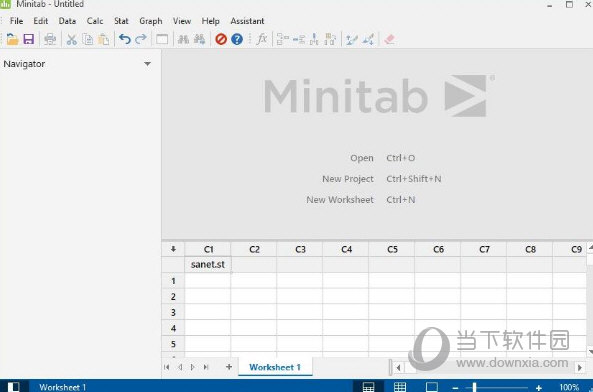The height and width of the screenshot is (392, 593).
Task: Click Worksheet 1 label in status bar
Action: coord(62,387)
